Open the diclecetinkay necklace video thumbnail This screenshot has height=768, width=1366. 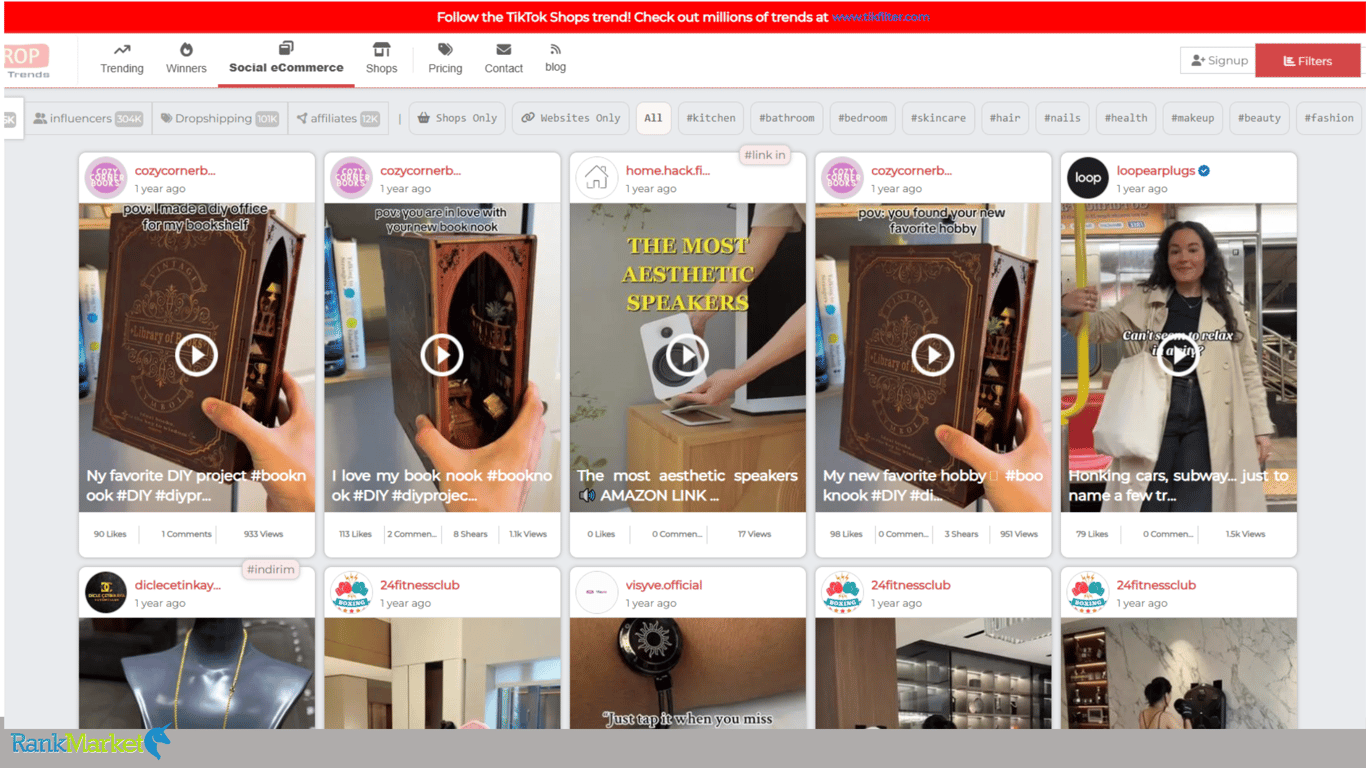pos(197,673)
